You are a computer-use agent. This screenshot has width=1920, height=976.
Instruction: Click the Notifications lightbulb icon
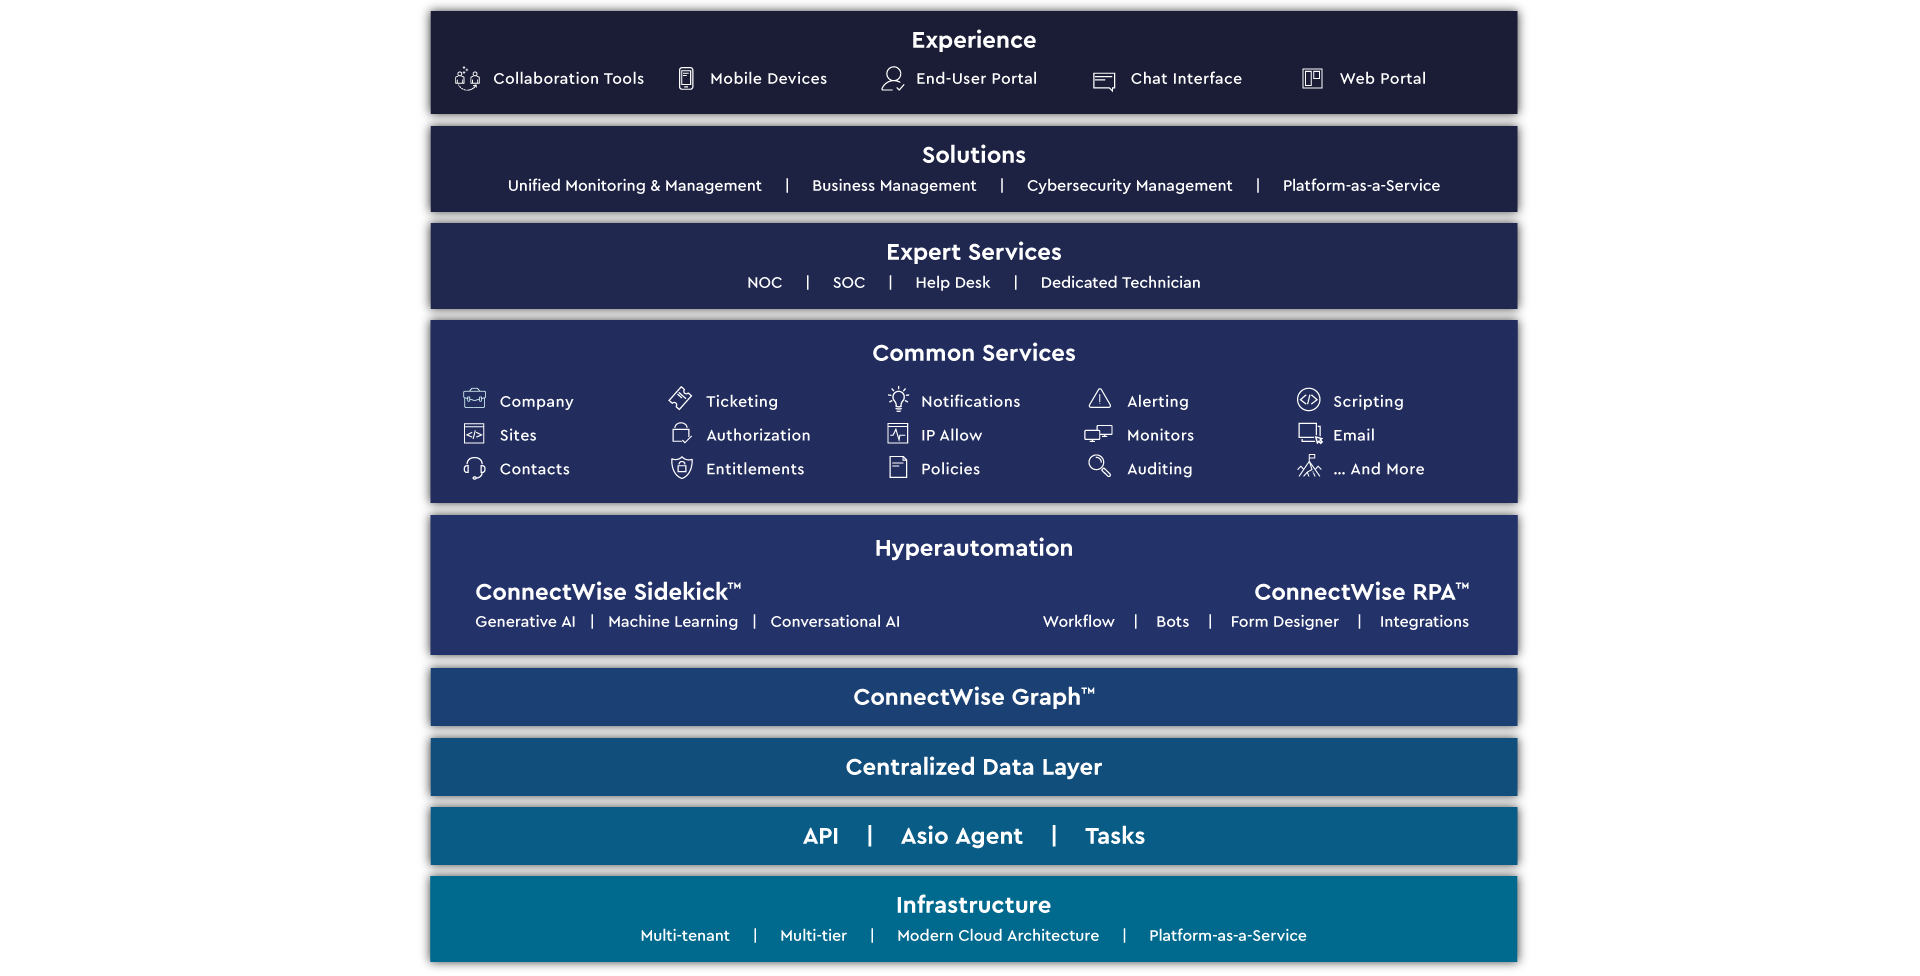click(x=898, y=399)
